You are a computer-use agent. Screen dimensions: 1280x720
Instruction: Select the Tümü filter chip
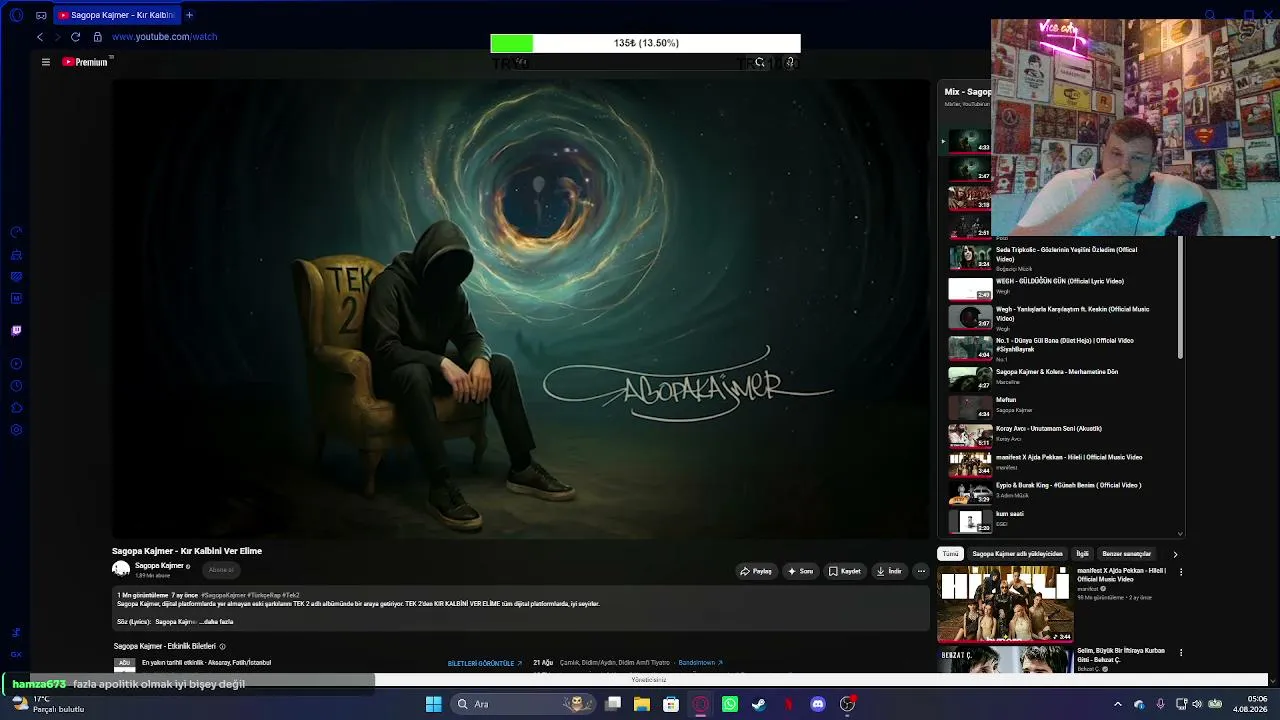click(950, 554)
